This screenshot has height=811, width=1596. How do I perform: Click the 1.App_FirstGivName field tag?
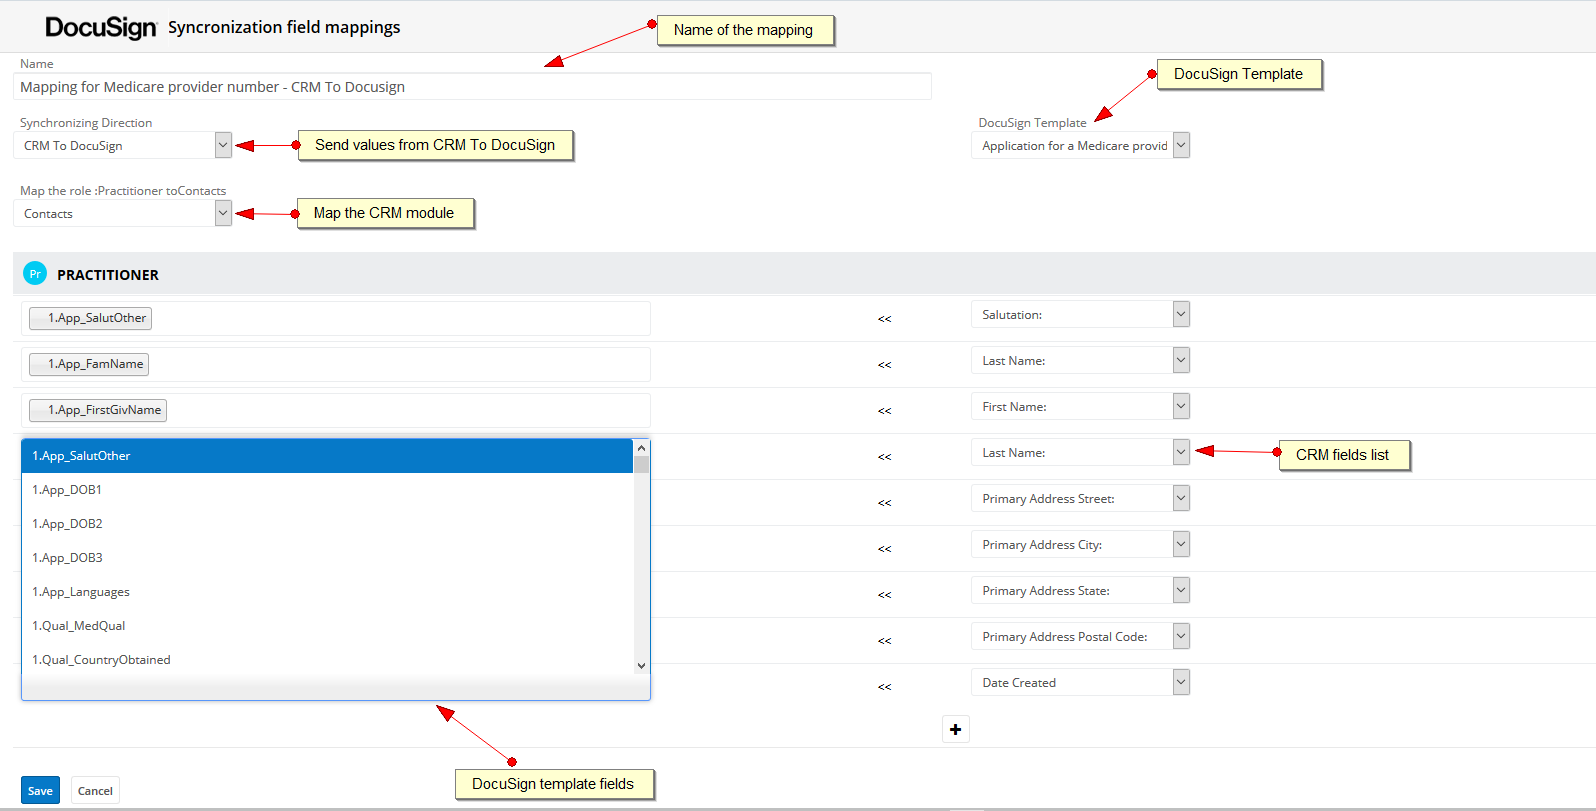click(x=98, y=410)
